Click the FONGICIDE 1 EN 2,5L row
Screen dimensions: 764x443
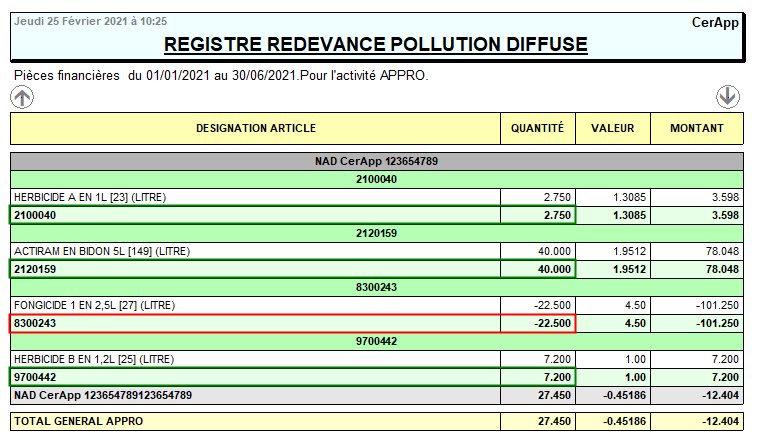point(255,305)
